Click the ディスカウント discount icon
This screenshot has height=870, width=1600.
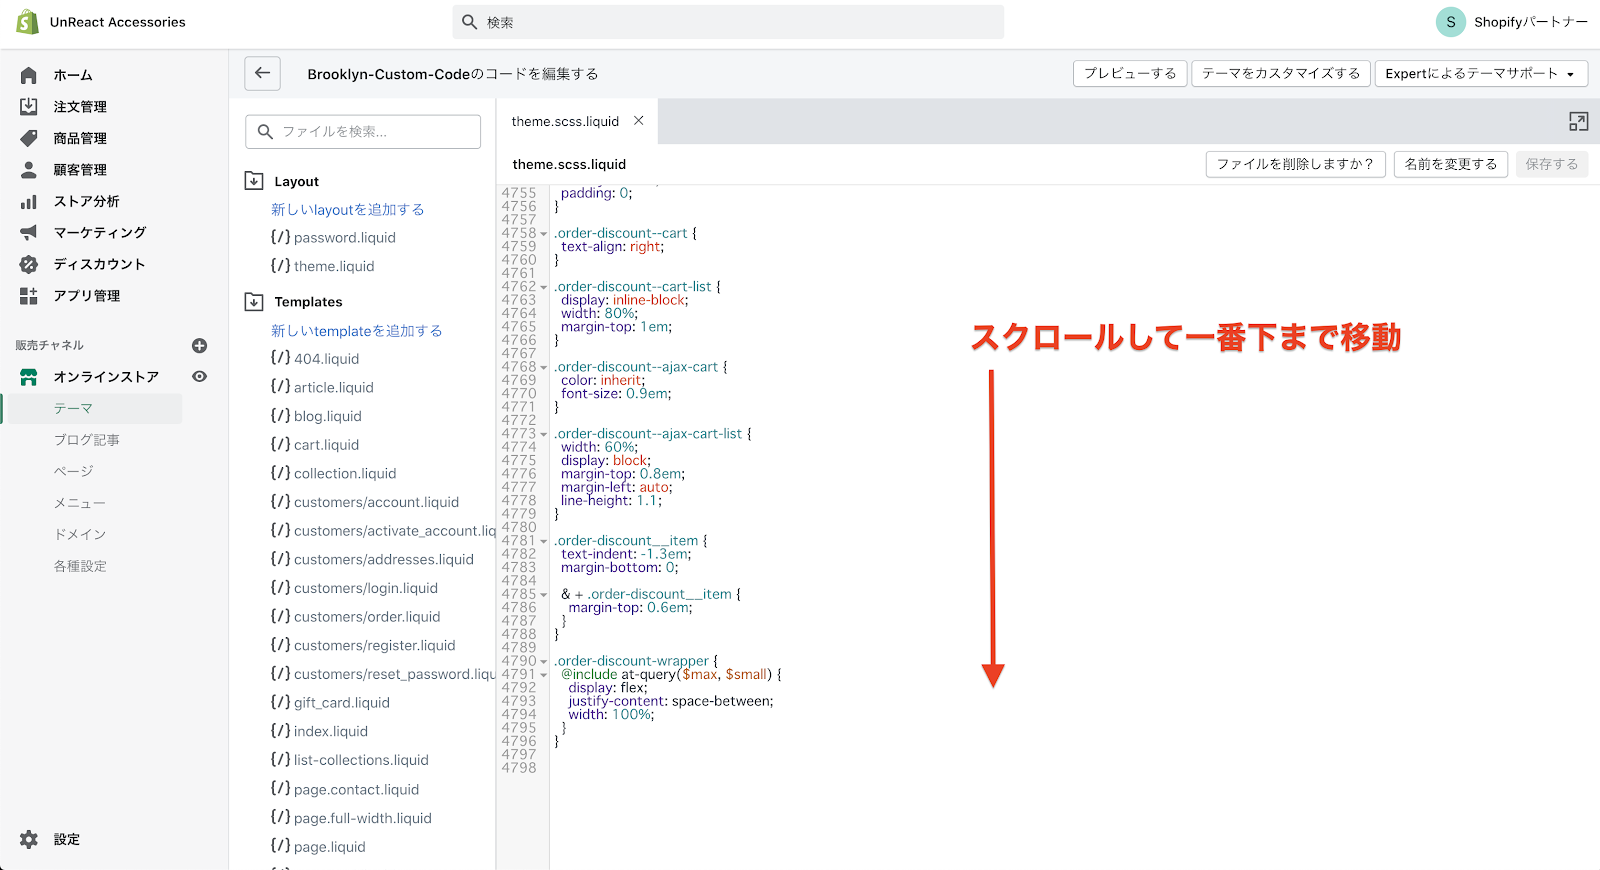coord(29,264)
